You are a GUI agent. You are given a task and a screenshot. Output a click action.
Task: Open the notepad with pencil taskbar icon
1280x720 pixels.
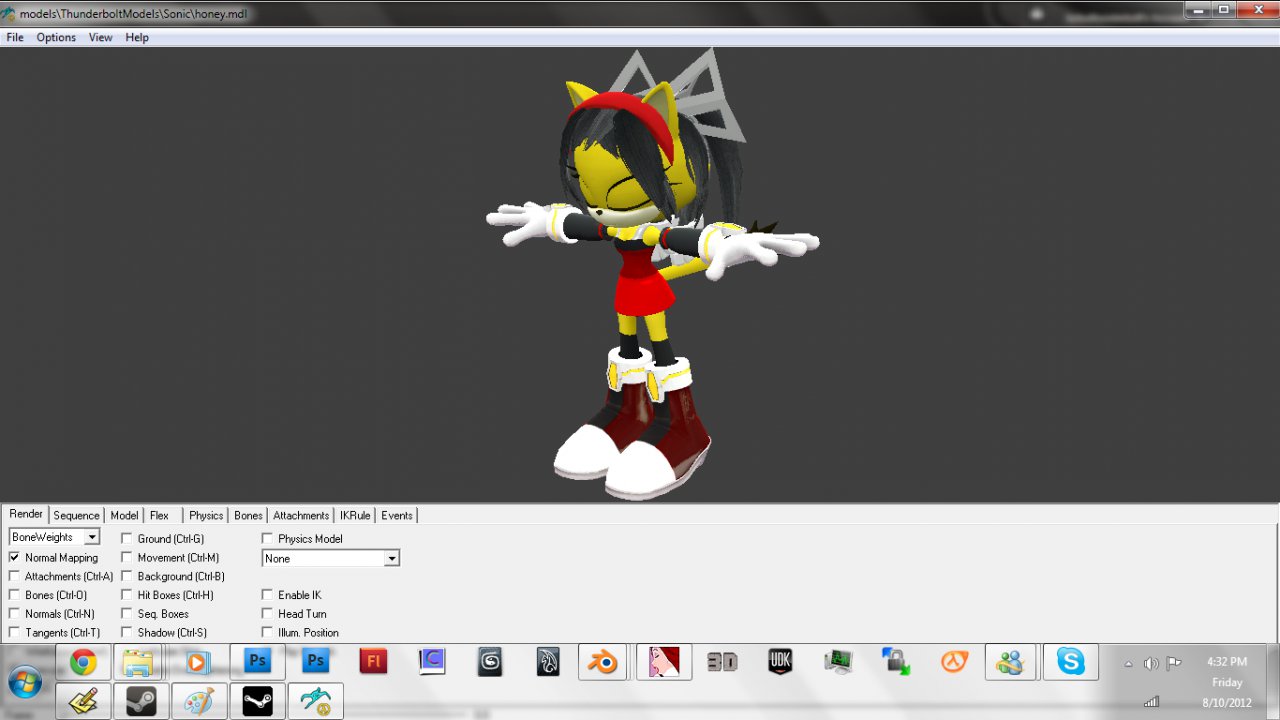[x=83, y=702]
